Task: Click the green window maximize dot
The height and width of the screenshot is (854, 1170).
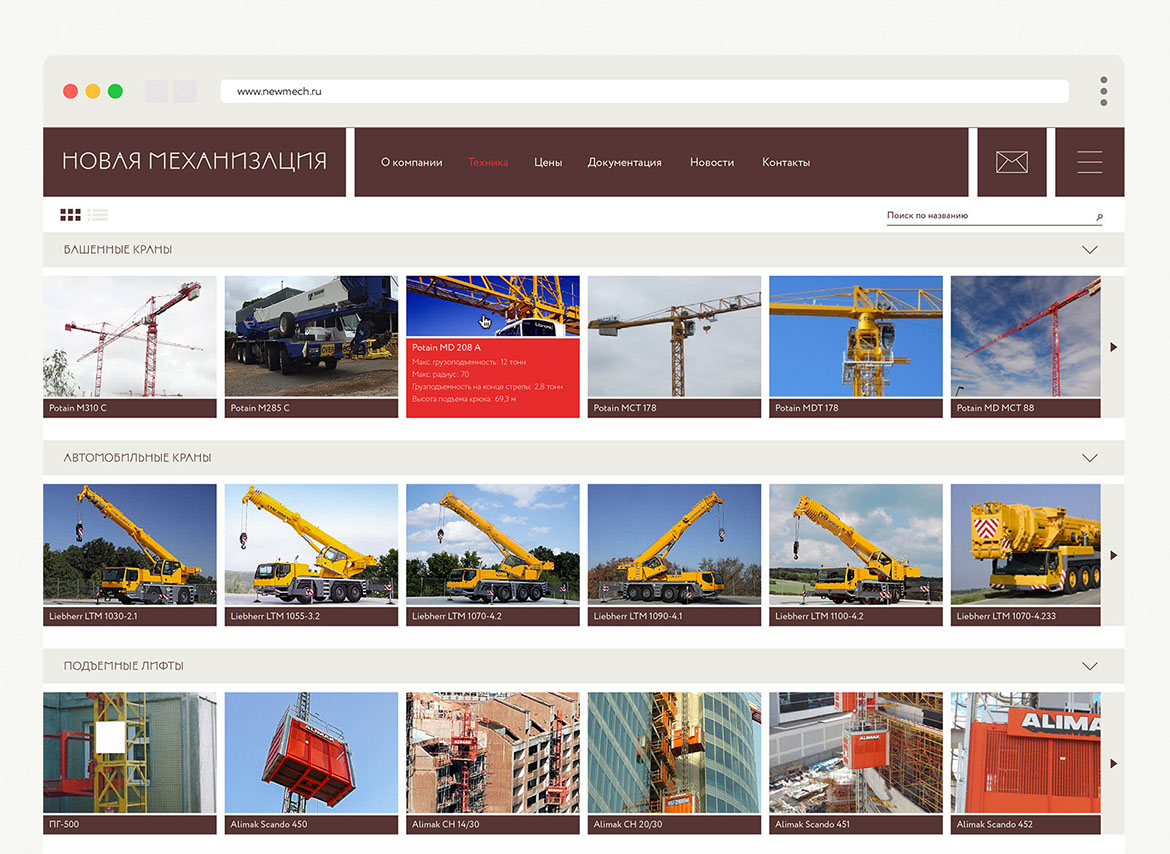Action: (115, 91)
